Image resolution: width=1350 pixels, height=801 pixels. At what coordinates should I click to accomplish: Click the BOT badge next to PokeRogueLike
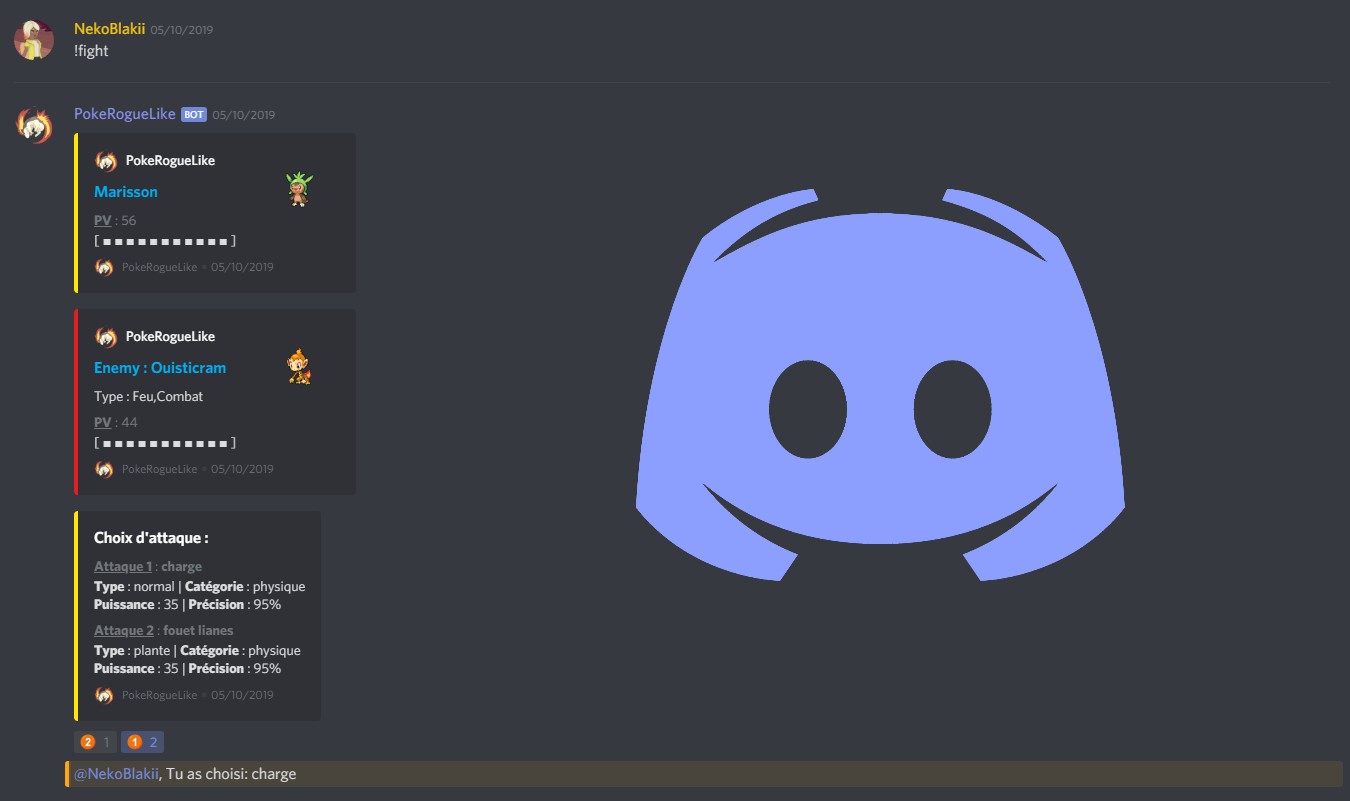[x=194, y=115]
